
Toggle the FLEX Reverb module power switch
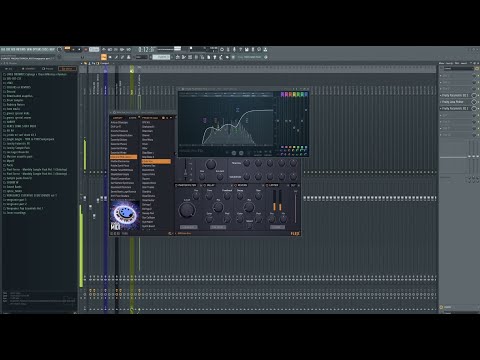pos(235,185)
